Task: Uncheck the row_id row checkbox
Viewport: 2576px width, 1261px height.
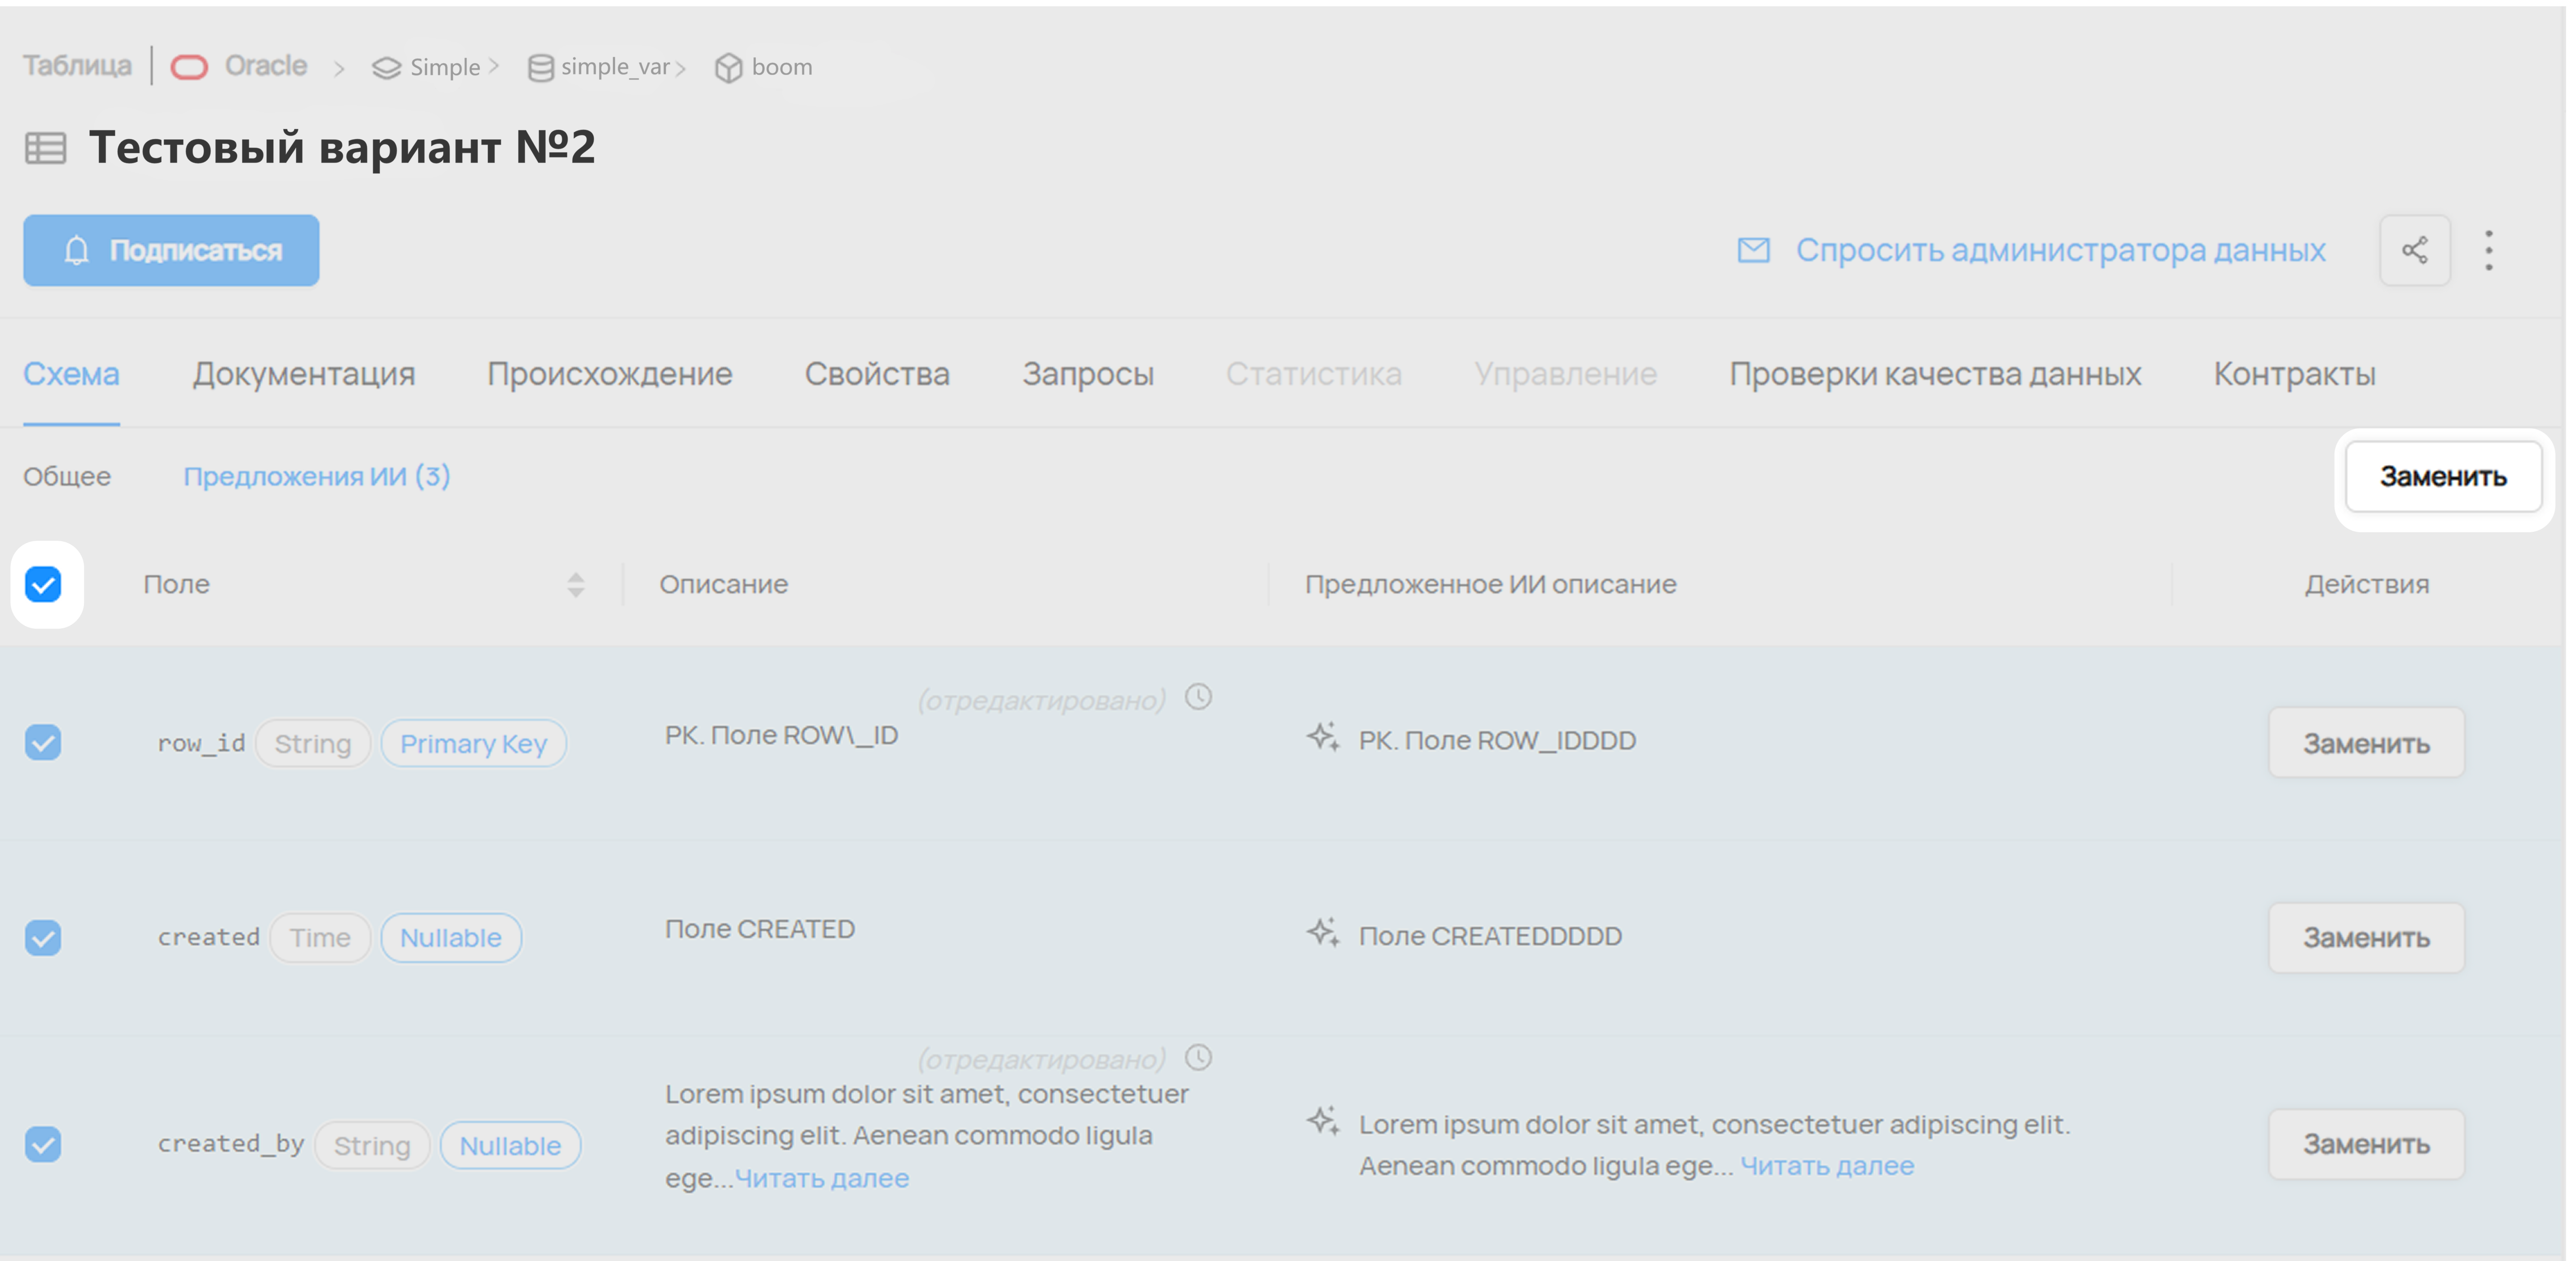Action: (x=44, y=742)
